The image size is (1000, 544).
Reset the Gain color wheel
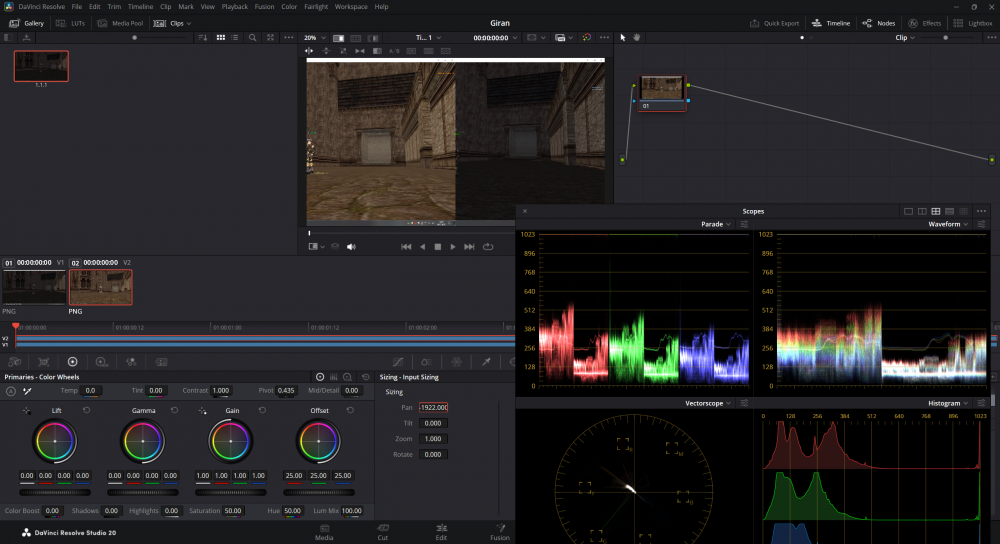(x=262, y=411)
